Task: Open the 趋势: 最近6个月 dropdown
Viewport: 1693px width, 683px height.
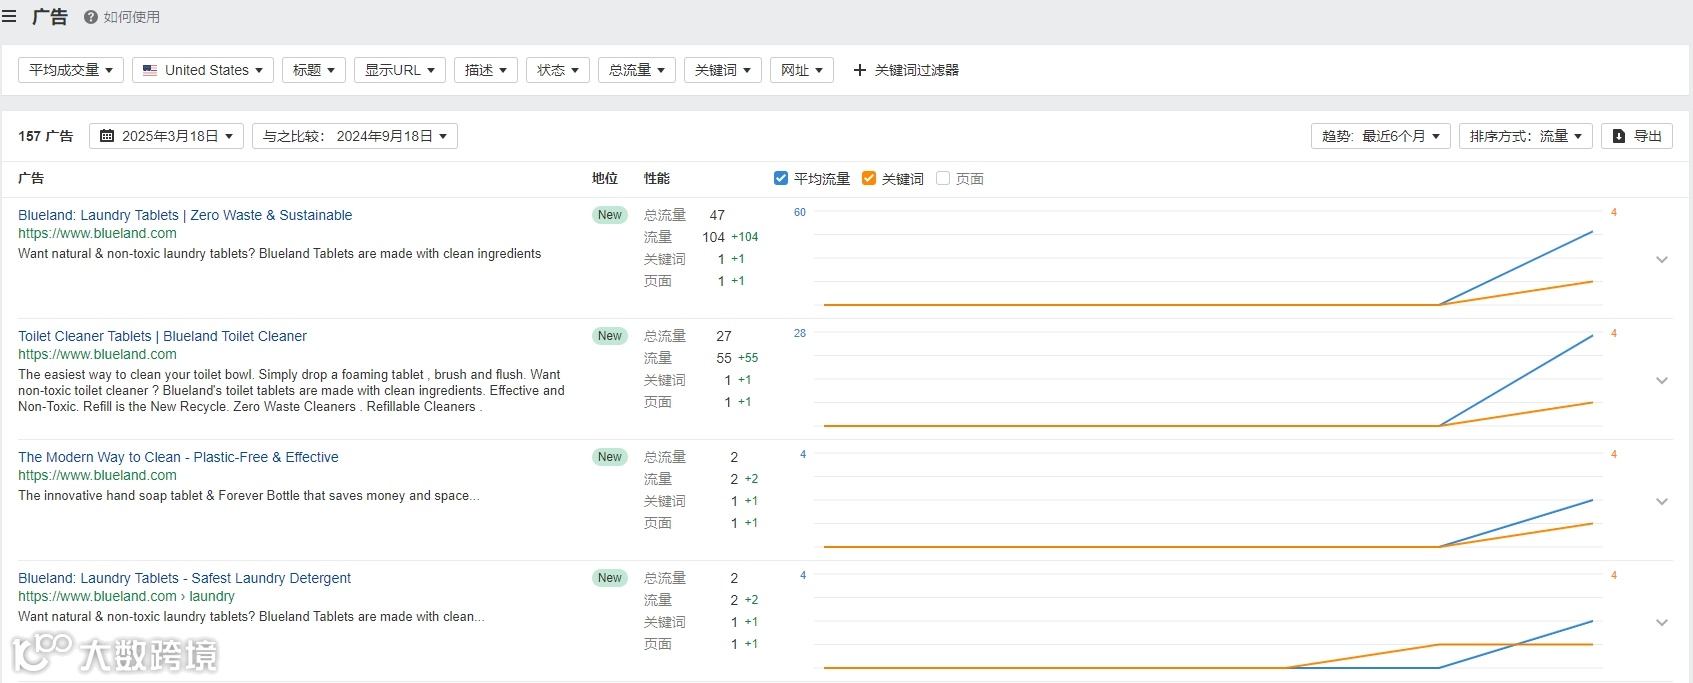Action: click(1381, 136)
